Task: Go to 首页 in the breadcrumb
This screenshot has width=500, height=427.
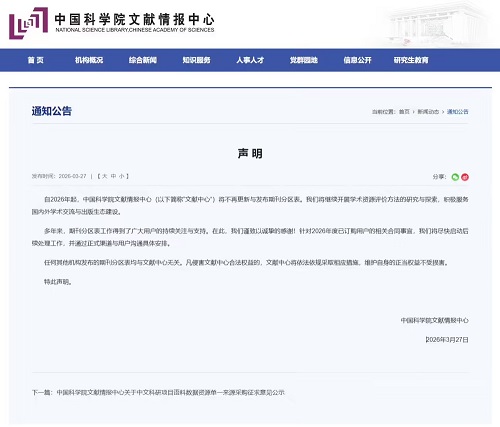Action: pos(404,112)
